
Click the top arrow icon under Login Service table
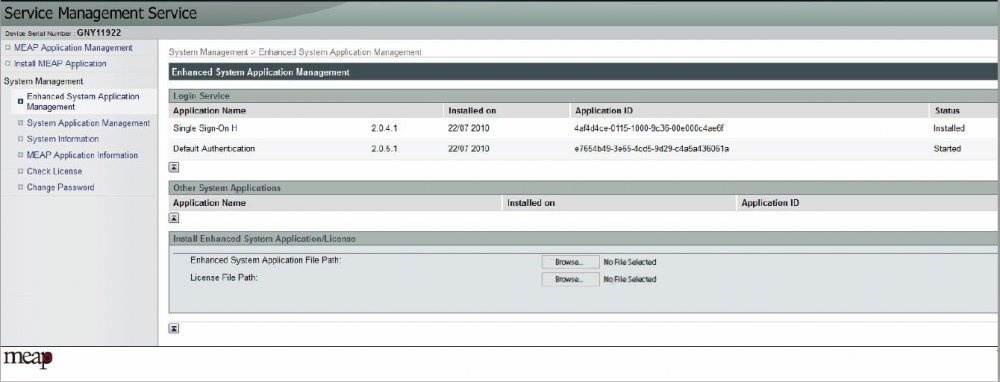[x=173, y=168]
